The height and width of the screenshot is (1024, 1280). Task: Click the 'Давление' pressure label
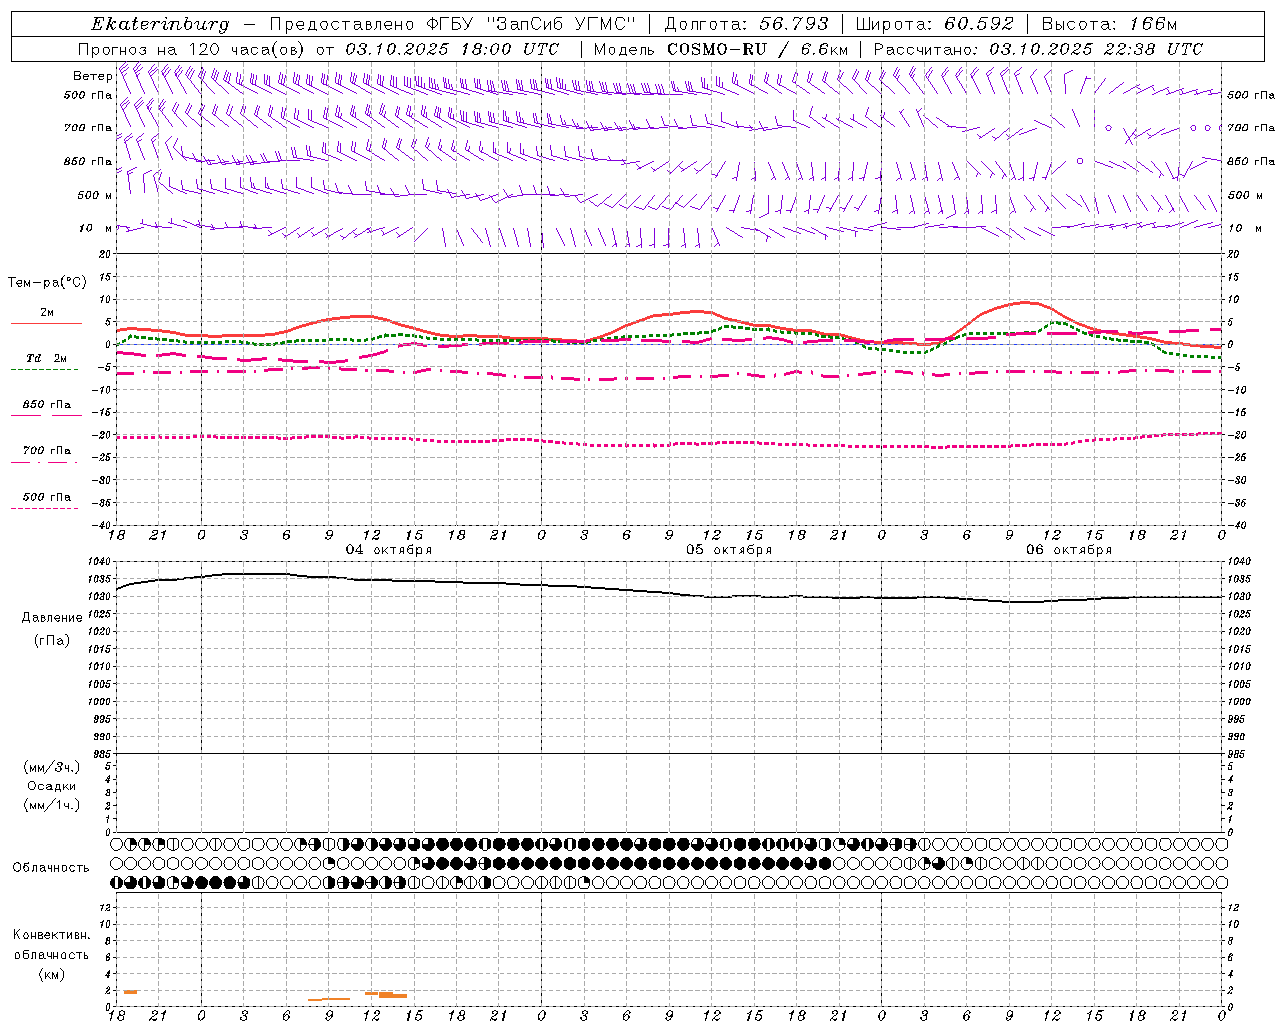click(x=51, y=617)
